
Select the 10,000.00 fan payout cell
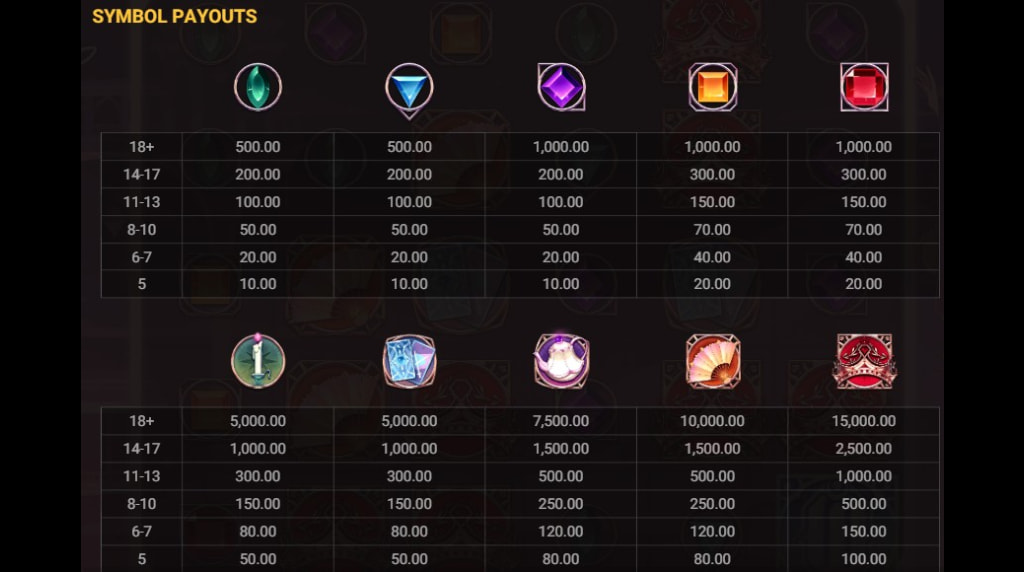coord(712,421)
